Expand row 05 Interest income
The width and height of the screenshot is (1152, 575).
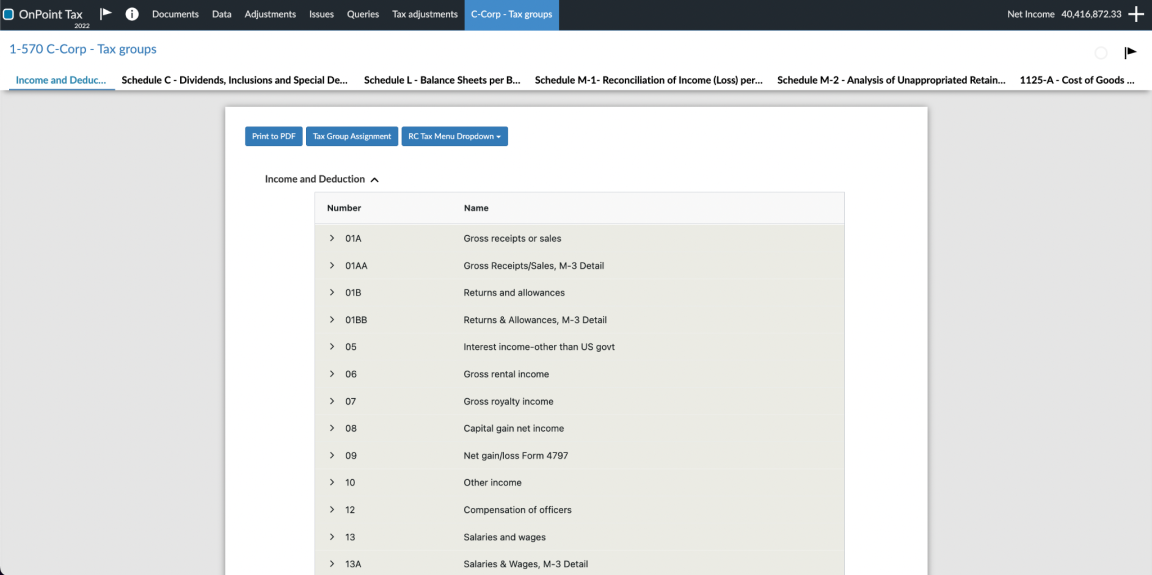(x=332, y=347)
